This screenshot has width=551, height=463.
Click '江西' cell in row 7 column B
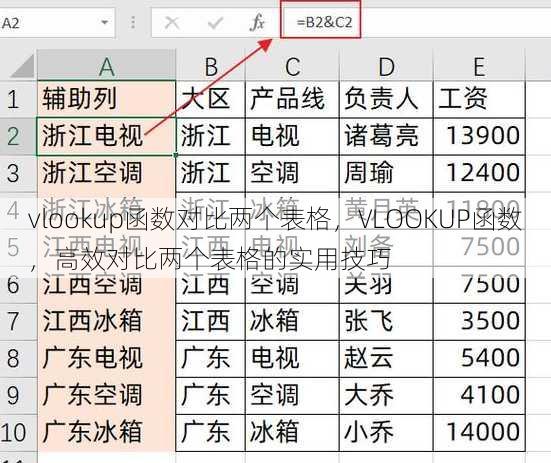(210, 321)
